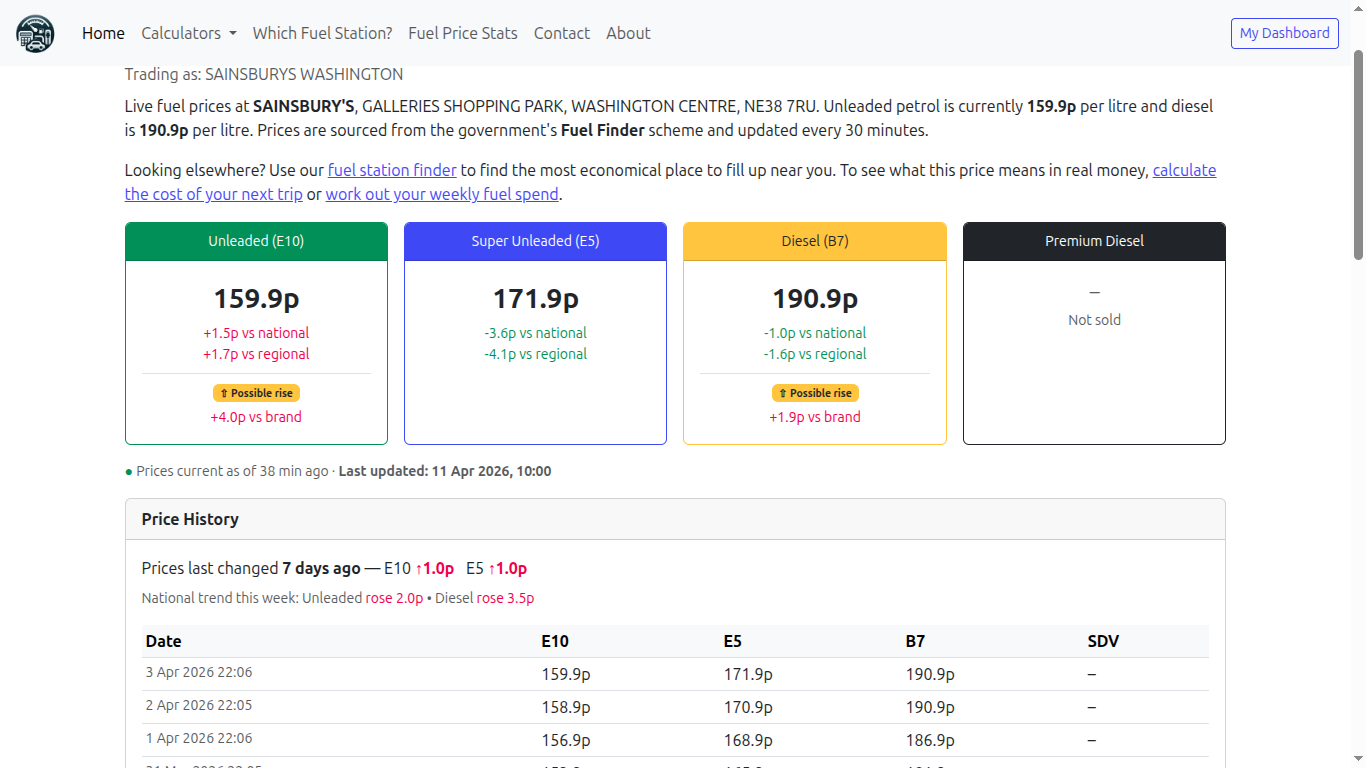
Task: Expand the Calculators dropdown menu
Action: [x=189, y=33]
